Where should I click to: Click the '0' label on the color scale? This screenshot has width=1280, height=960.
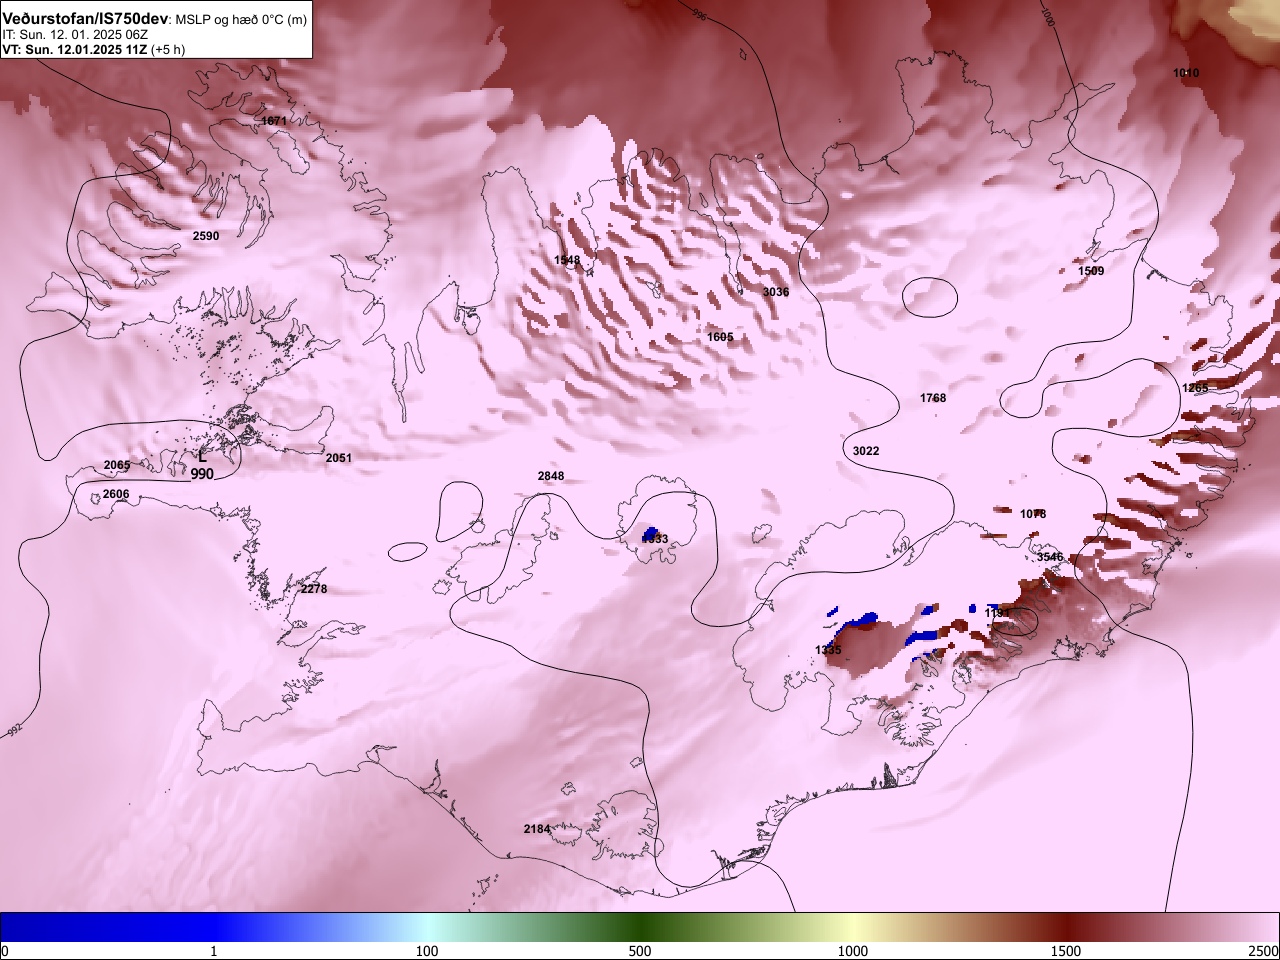point(5,950)
